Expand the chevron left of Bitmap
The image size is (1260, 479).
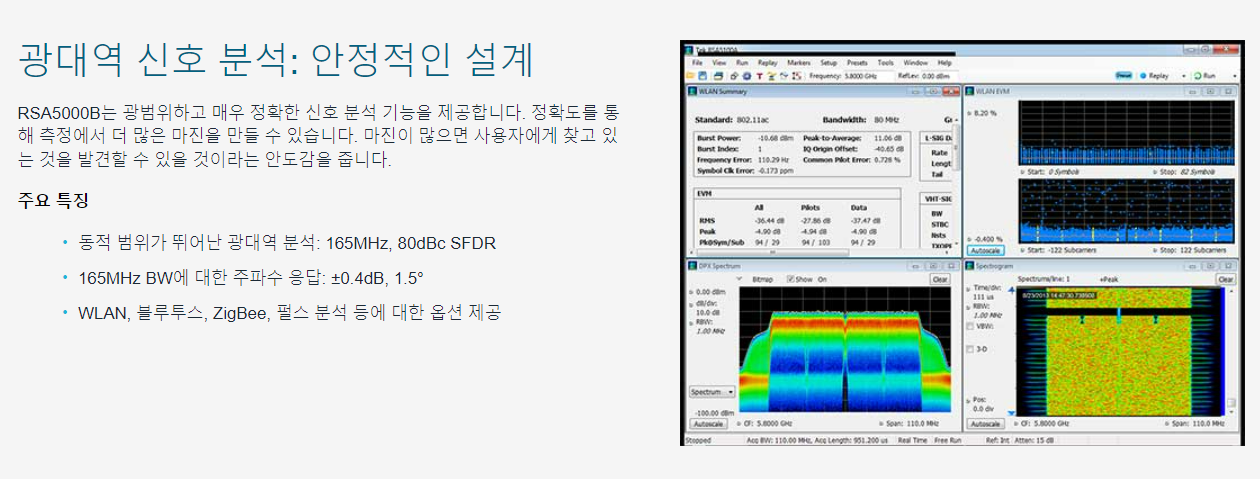pyautogui.click(x=739, y=279)
